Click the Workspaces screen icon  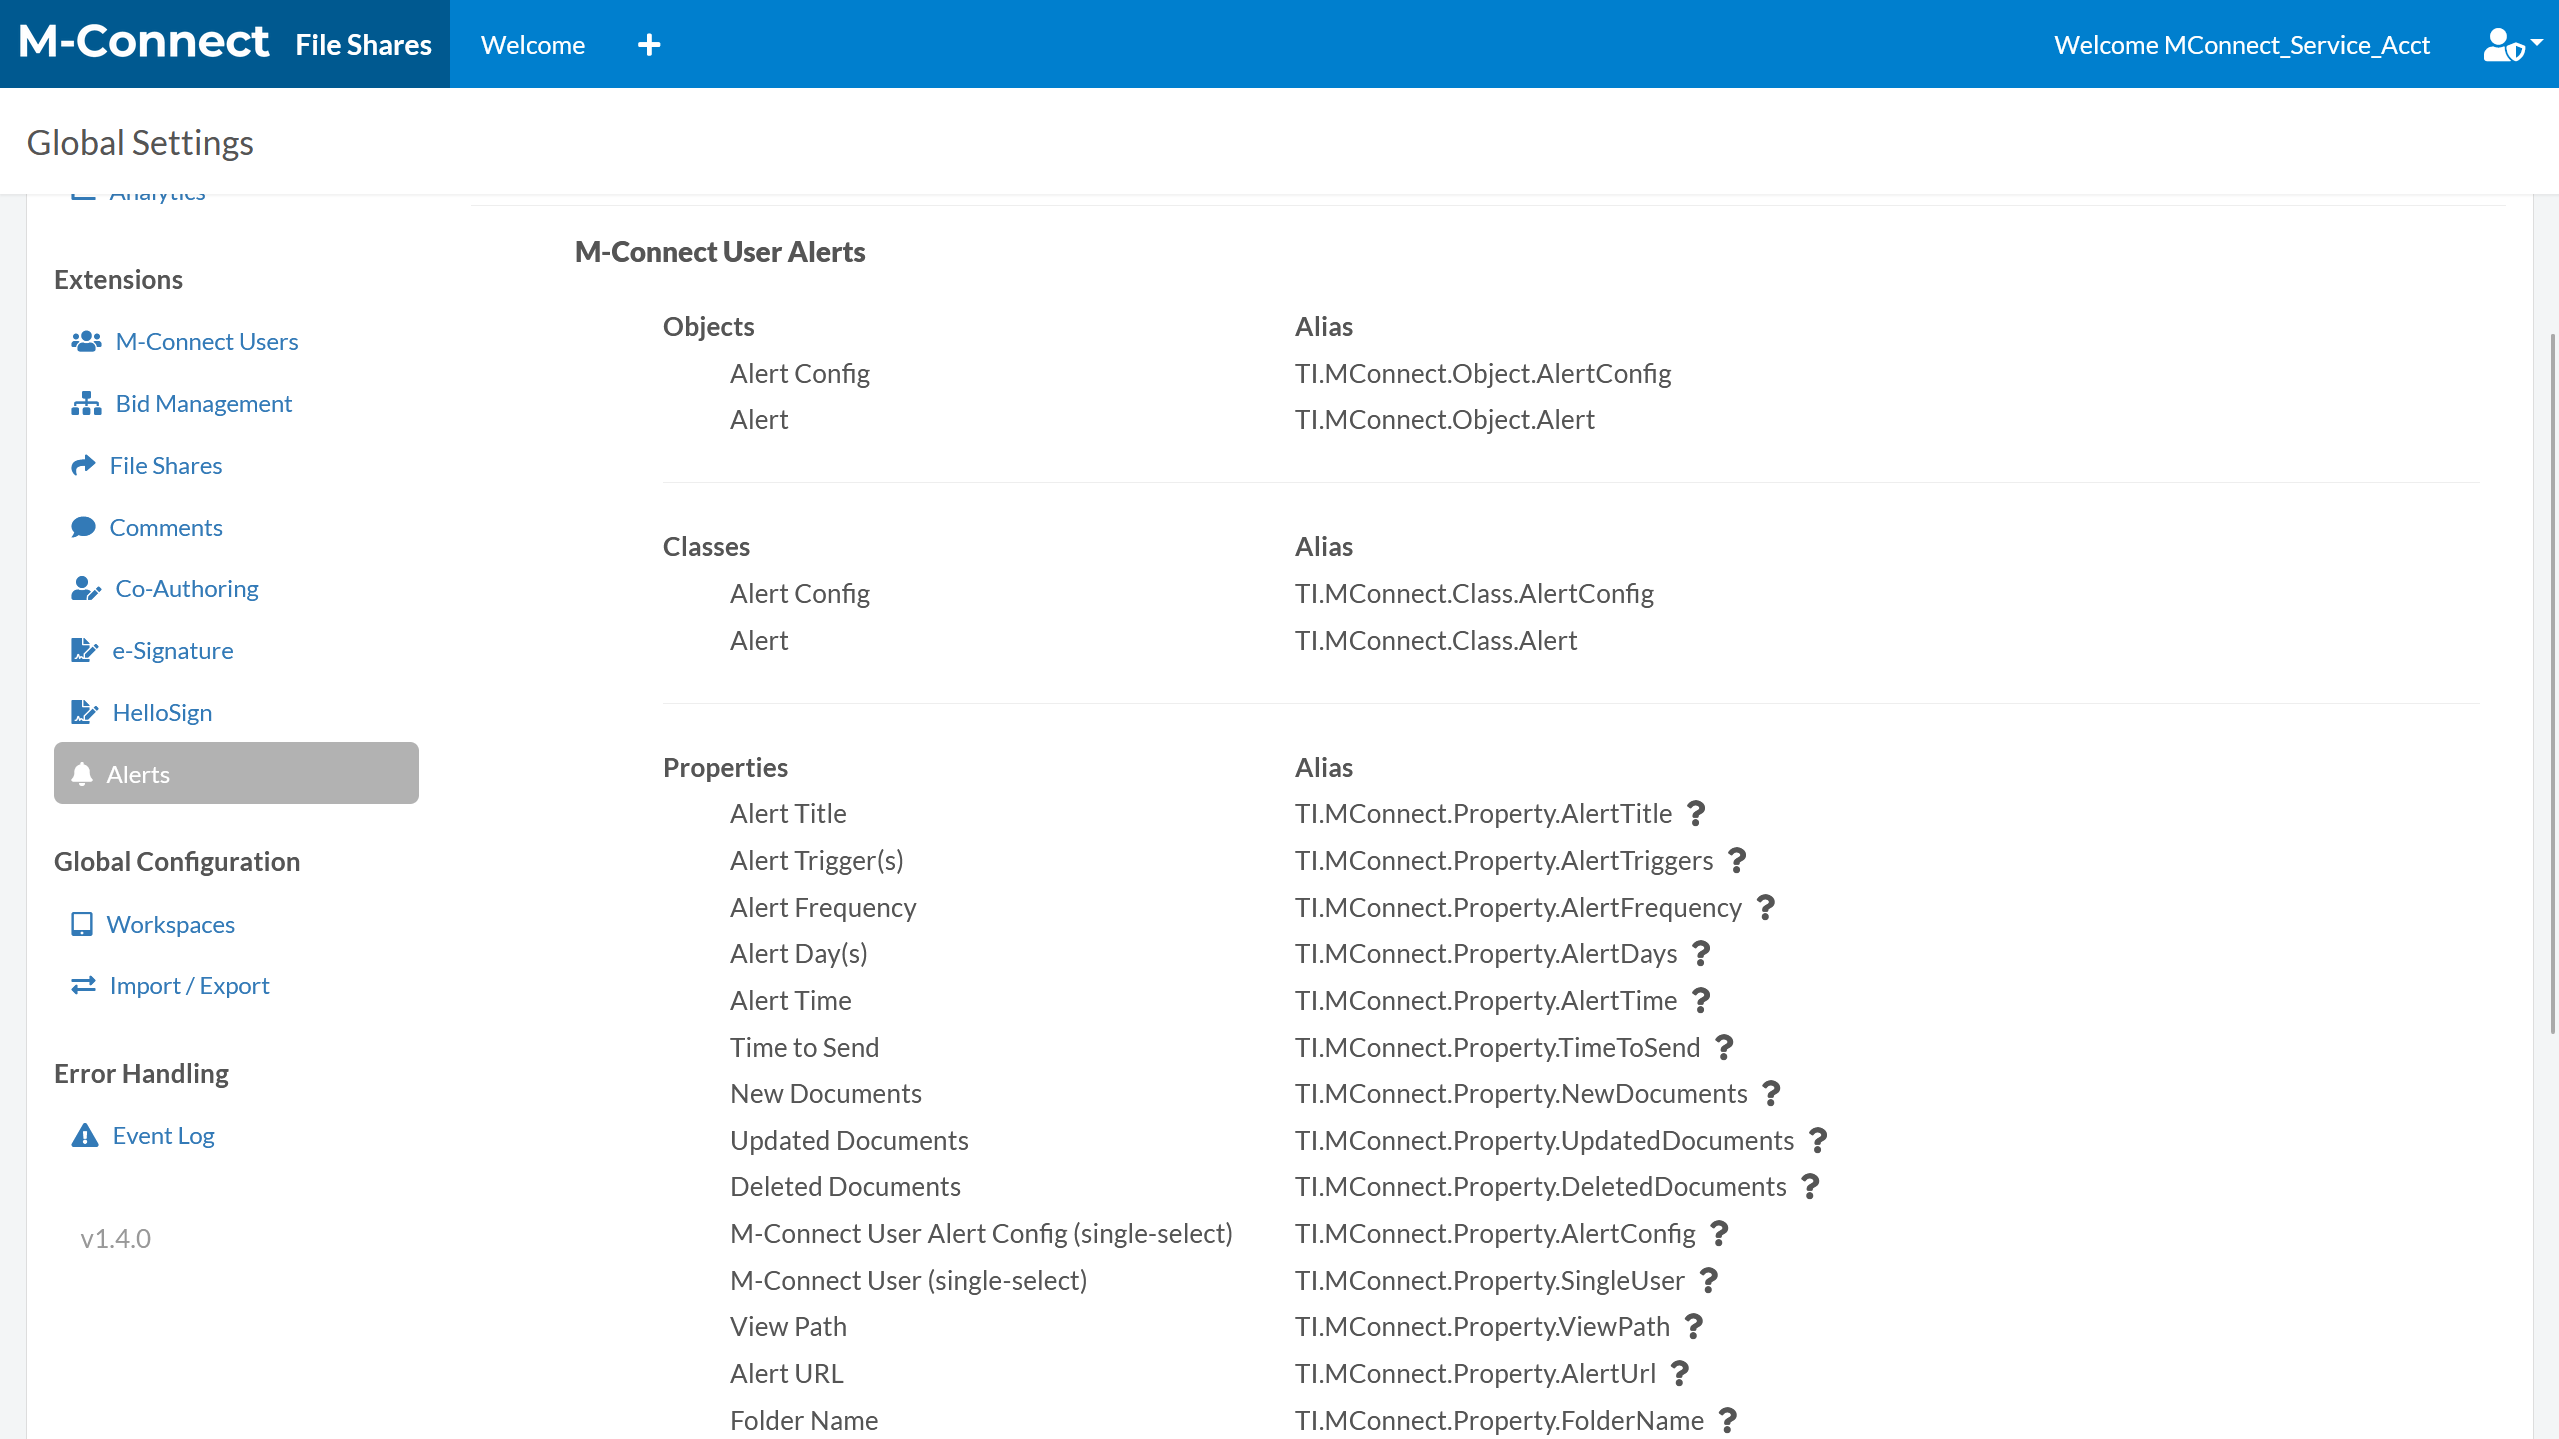tap(83, 924)
